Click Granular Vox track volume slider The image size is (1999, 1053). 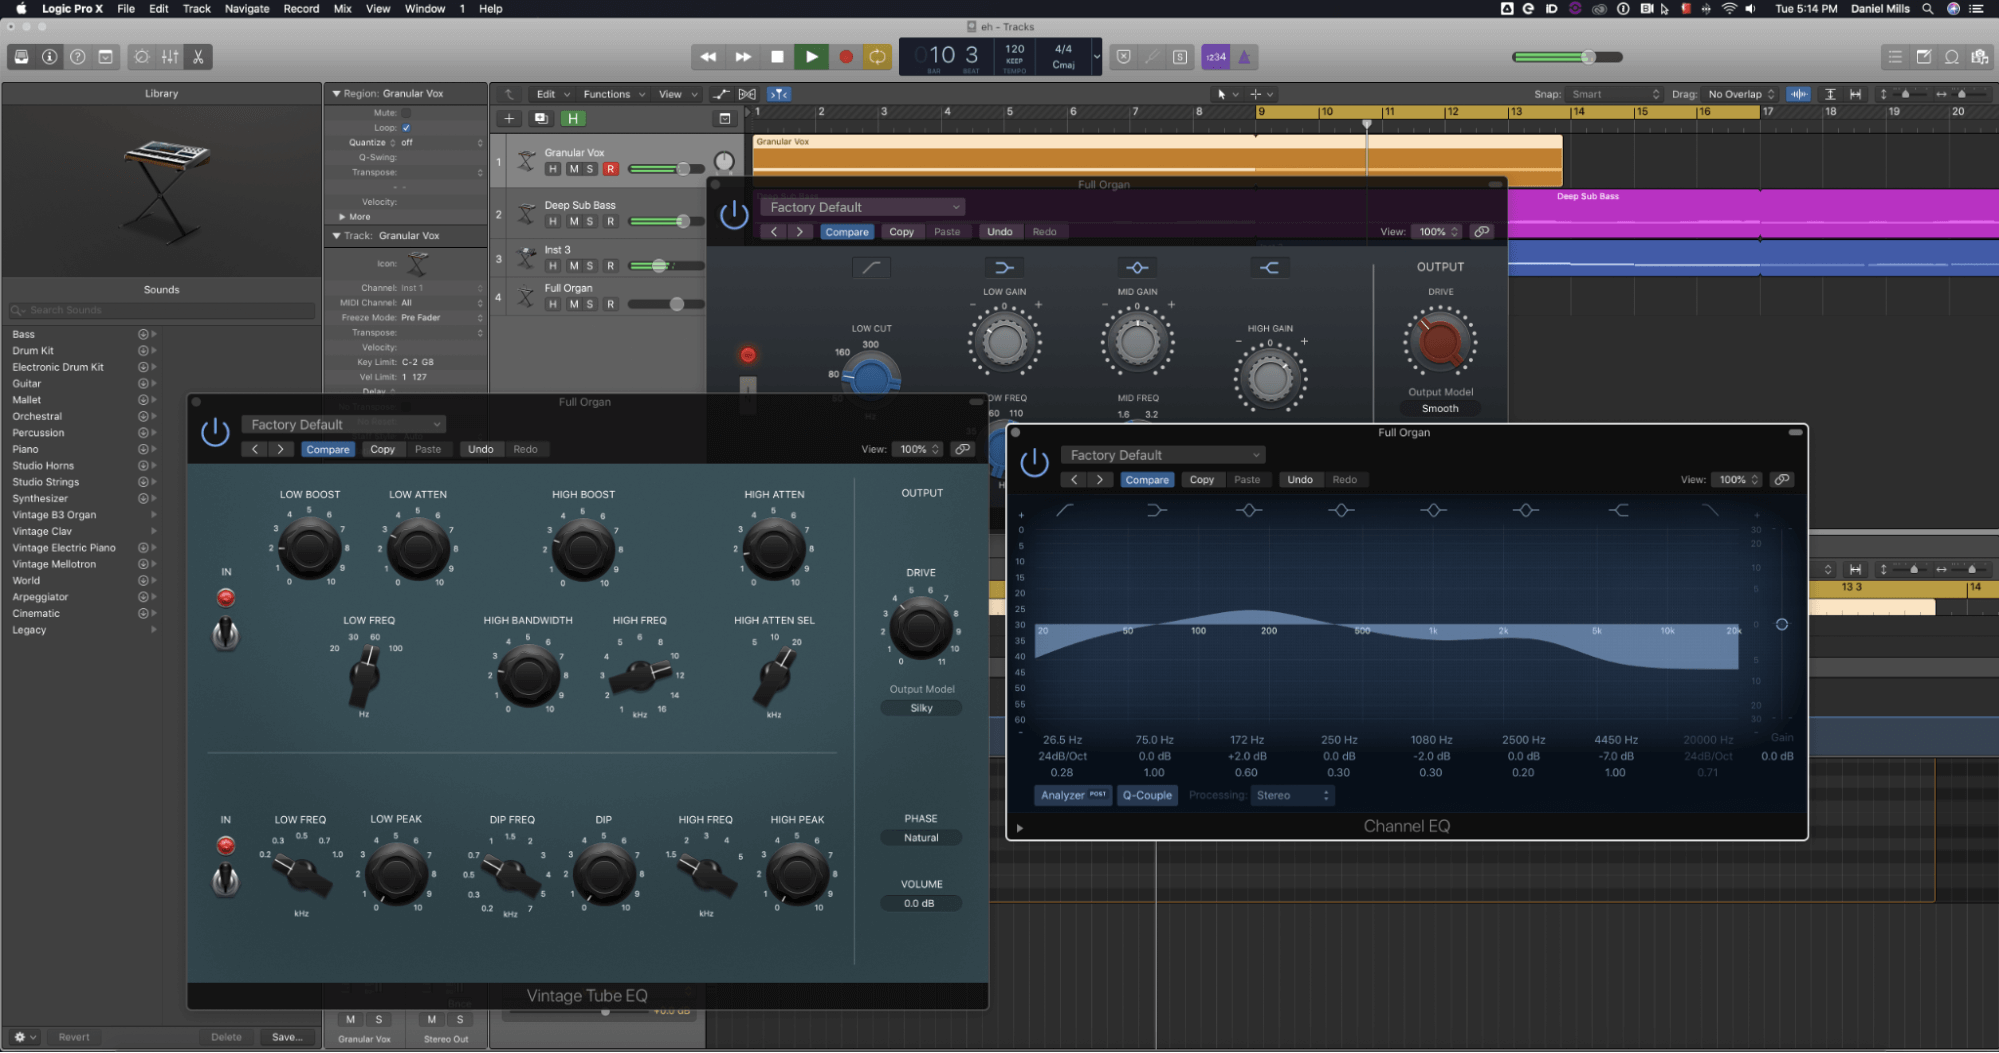click(666, 169)
